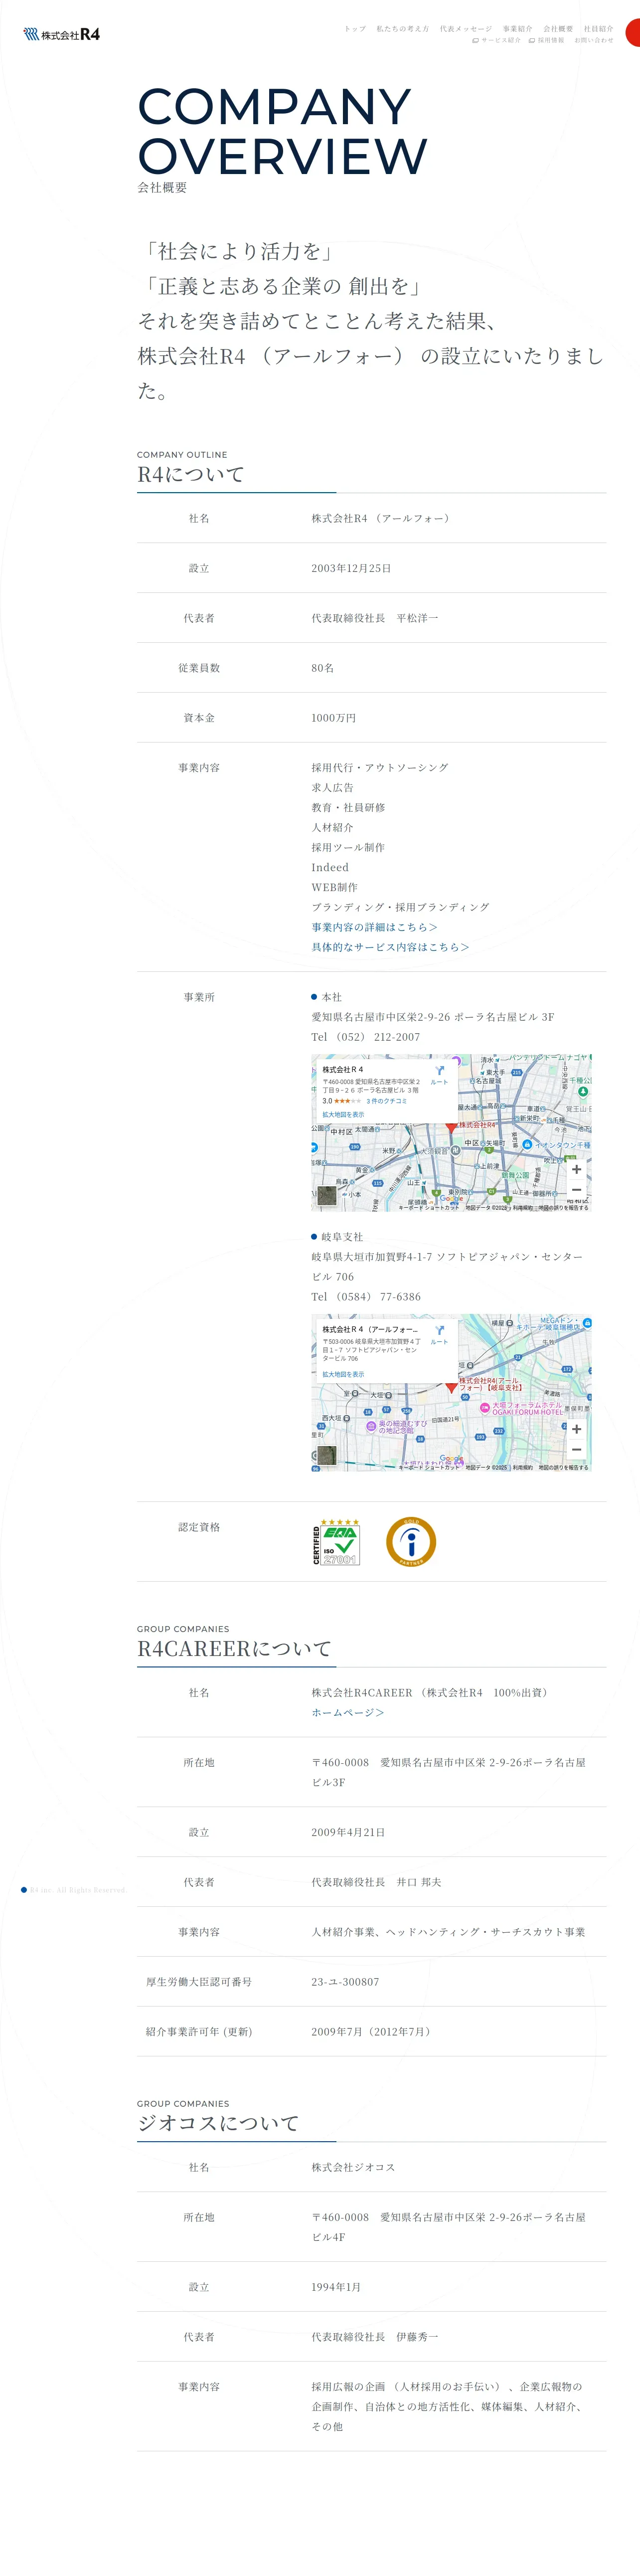Click the 2003年12月25日 establishment date
640x2576 pixels.
point(351,568)
